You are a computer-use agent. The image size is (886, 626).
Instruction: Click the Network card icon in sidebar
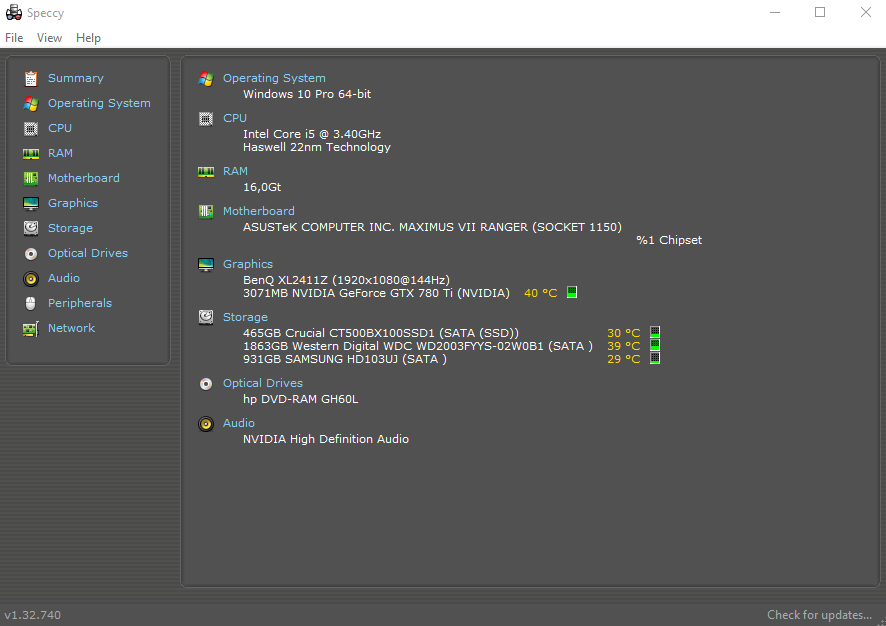(x=31, y=329)
